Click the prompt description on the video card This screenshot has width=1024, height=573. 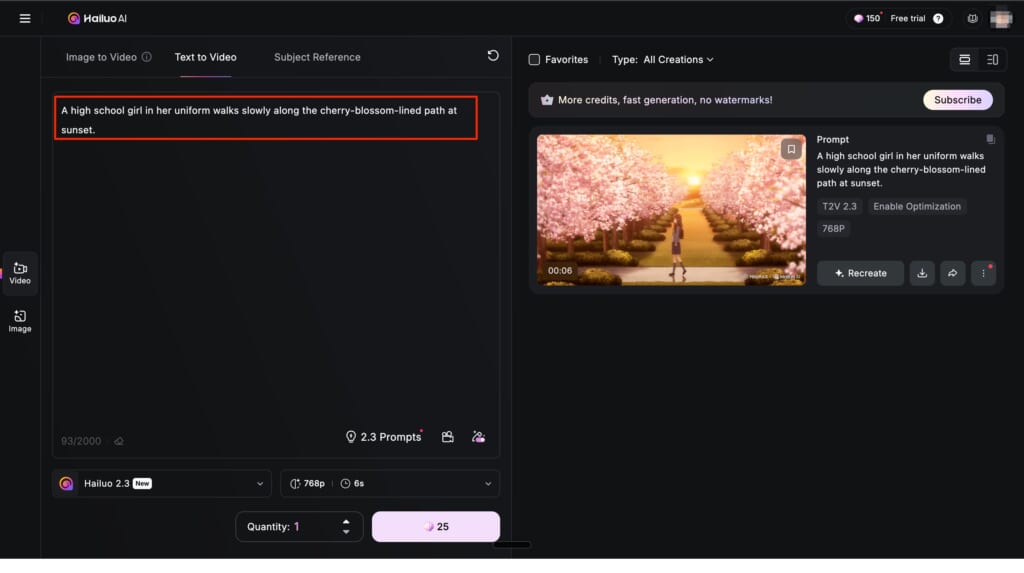pyautogui.click(x=901, y=169)
